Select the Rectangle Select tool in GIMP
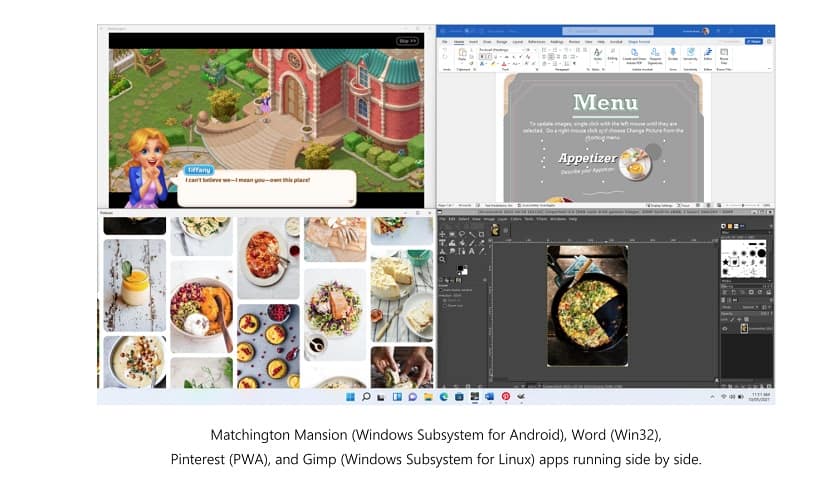Viewport: 840px width, 482px height. [x=452, y=235]
